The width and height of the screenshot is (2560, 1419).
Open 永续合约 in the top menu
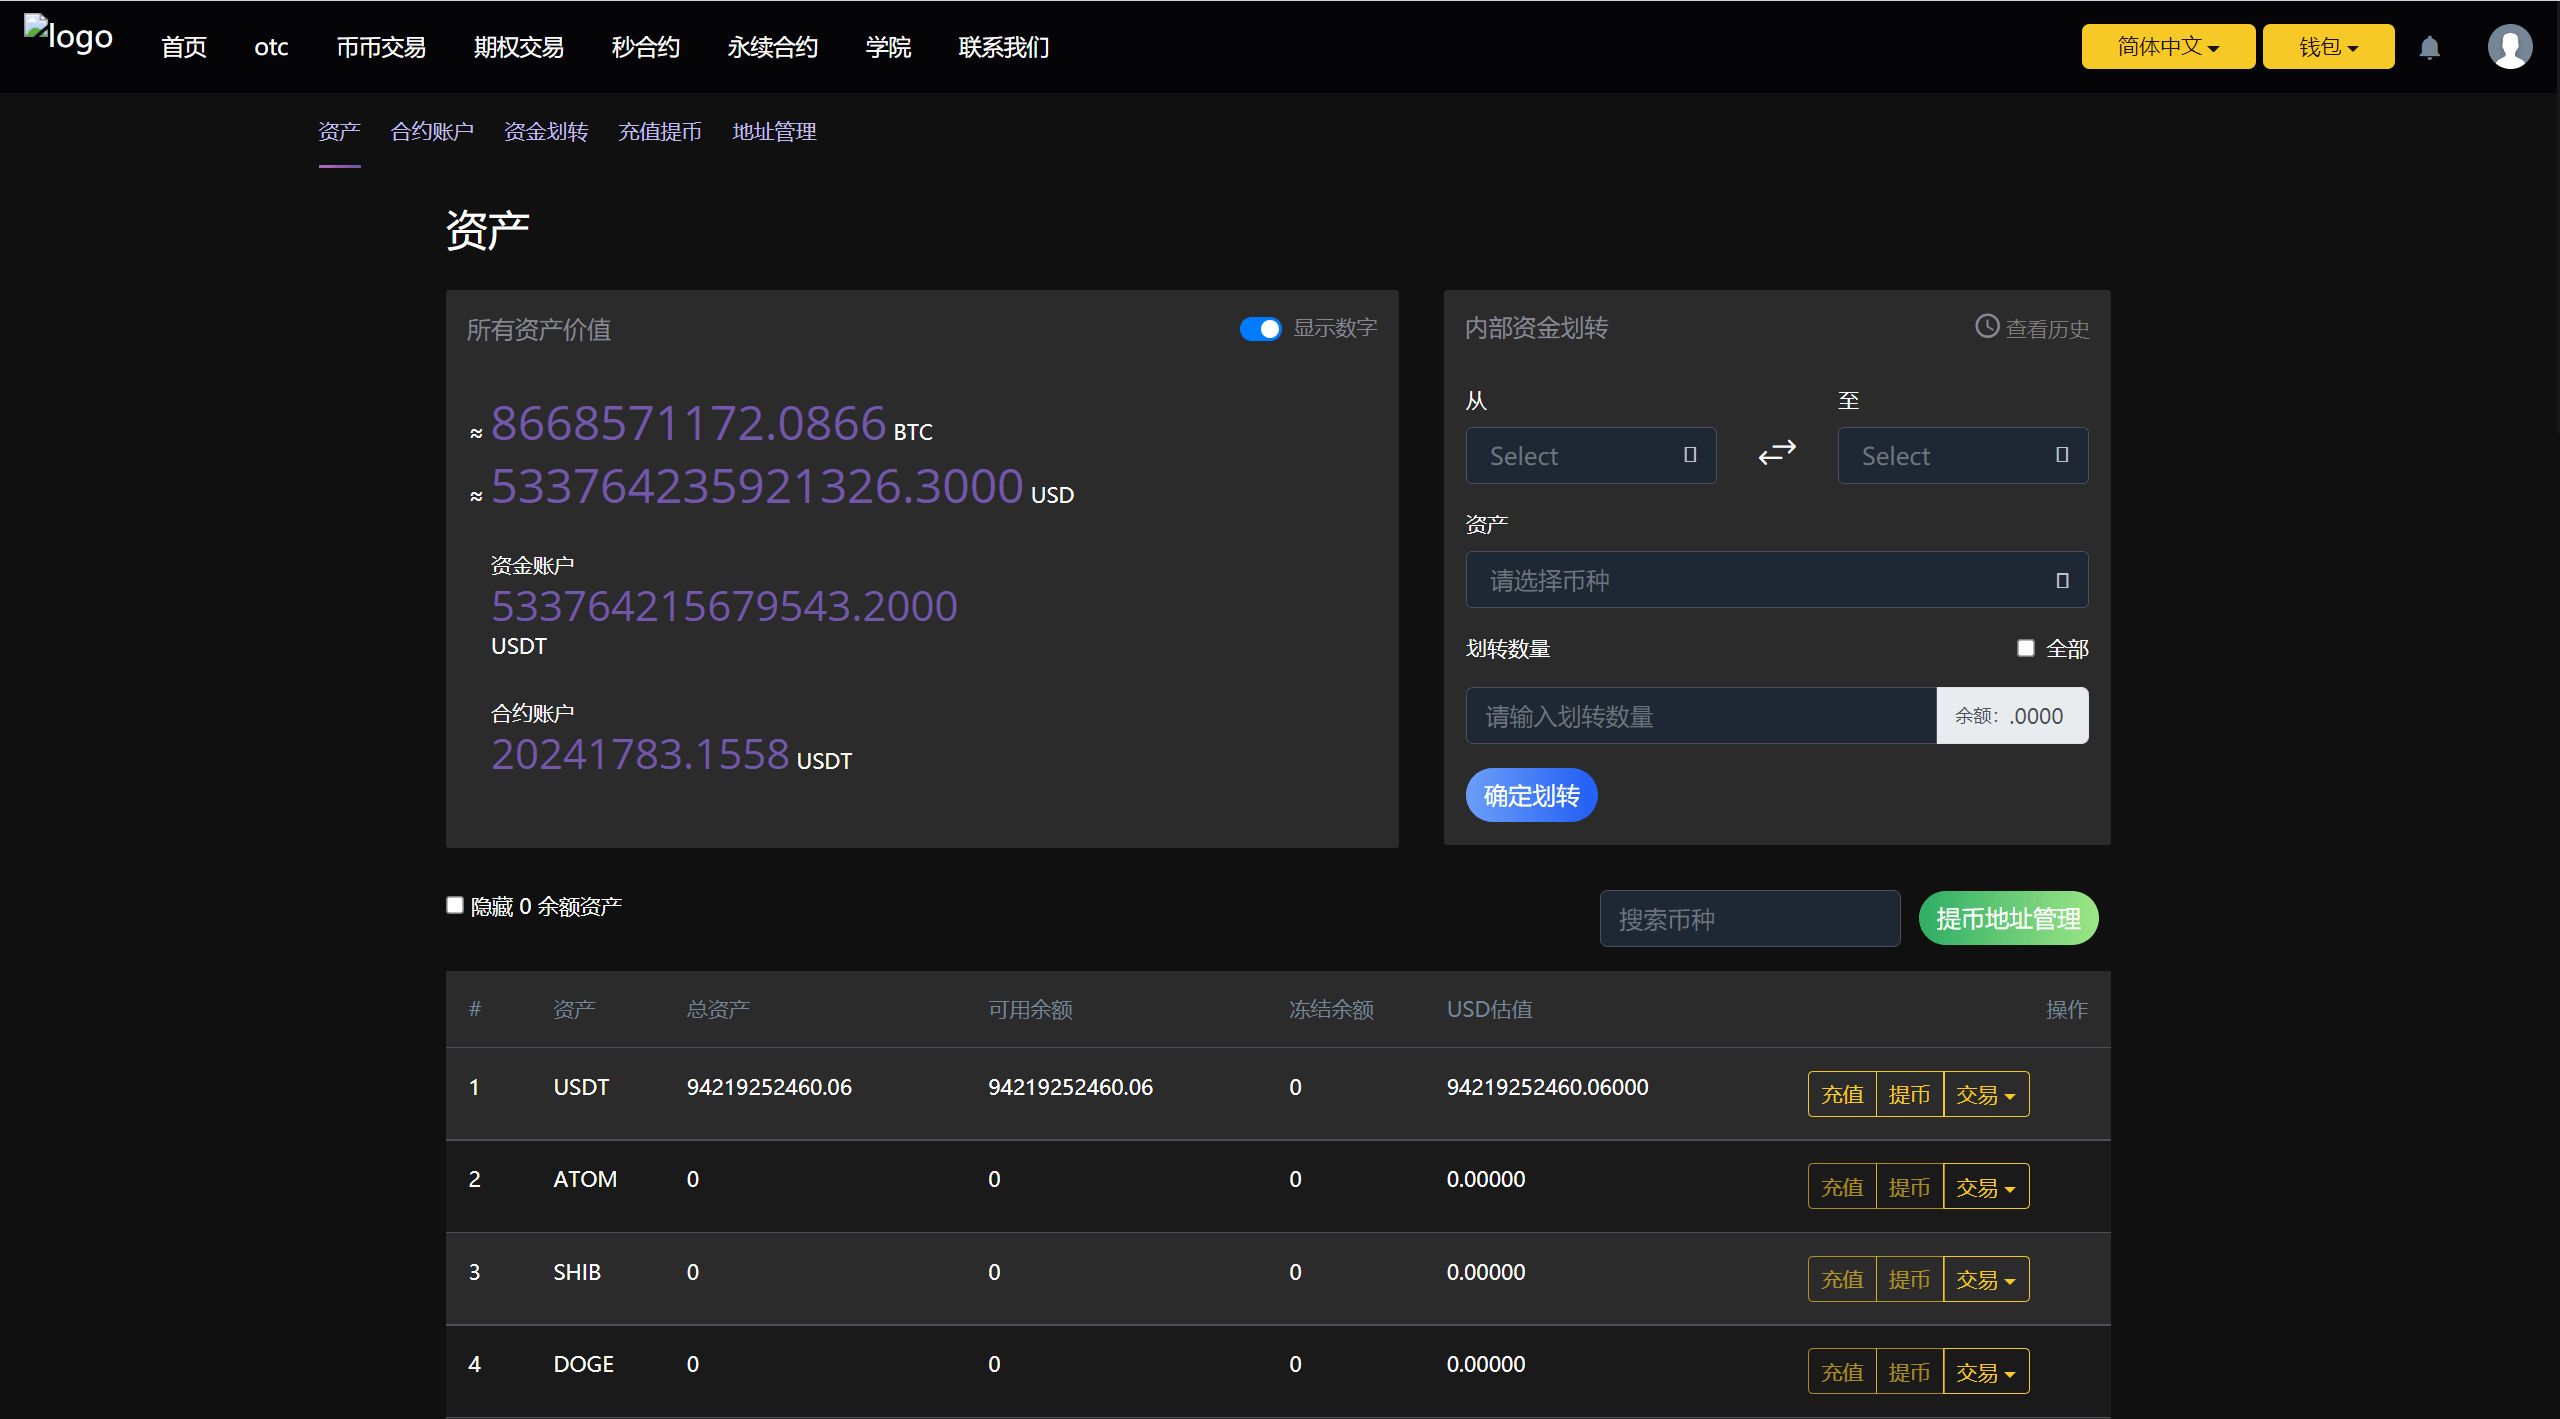tap(772, 47)
